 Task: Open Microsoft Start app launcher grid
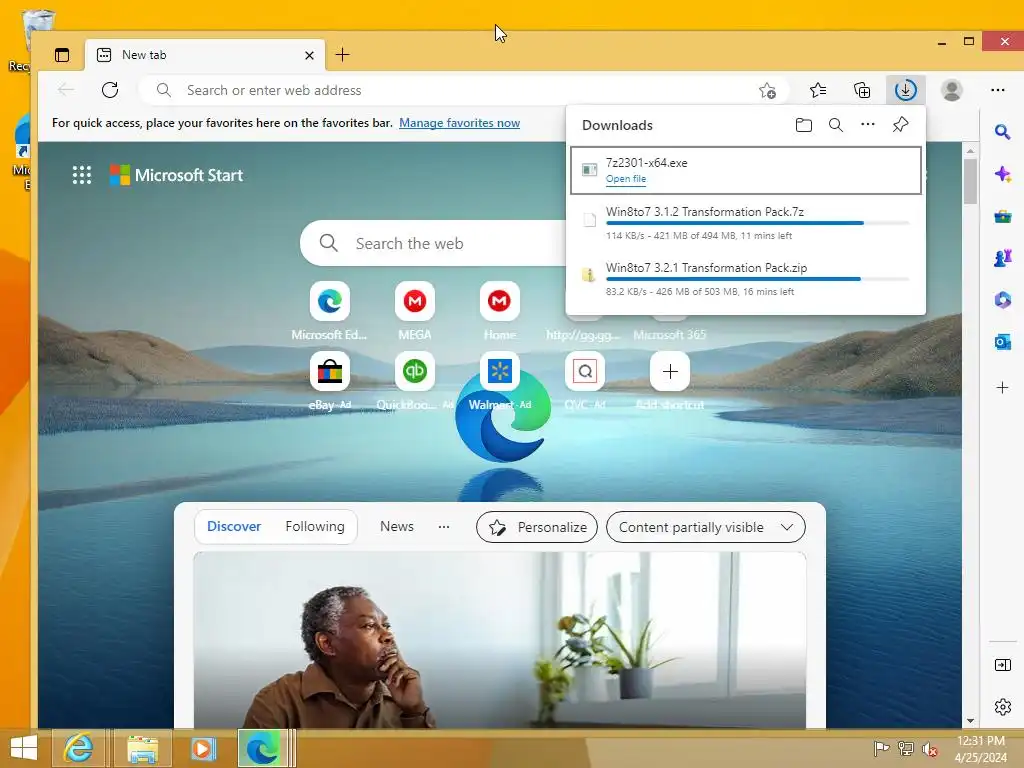[82, 175]
